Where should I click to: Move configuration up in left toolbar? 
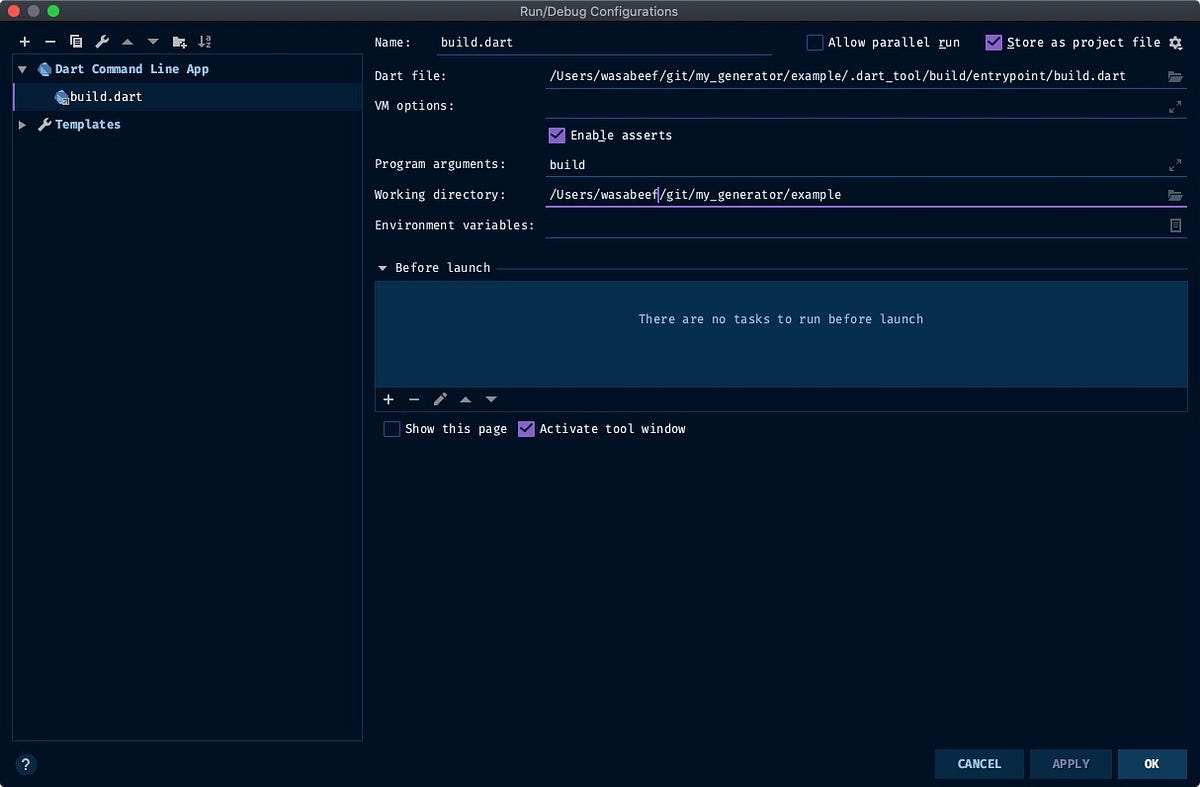pyautogui.click(x=127, y=42)
